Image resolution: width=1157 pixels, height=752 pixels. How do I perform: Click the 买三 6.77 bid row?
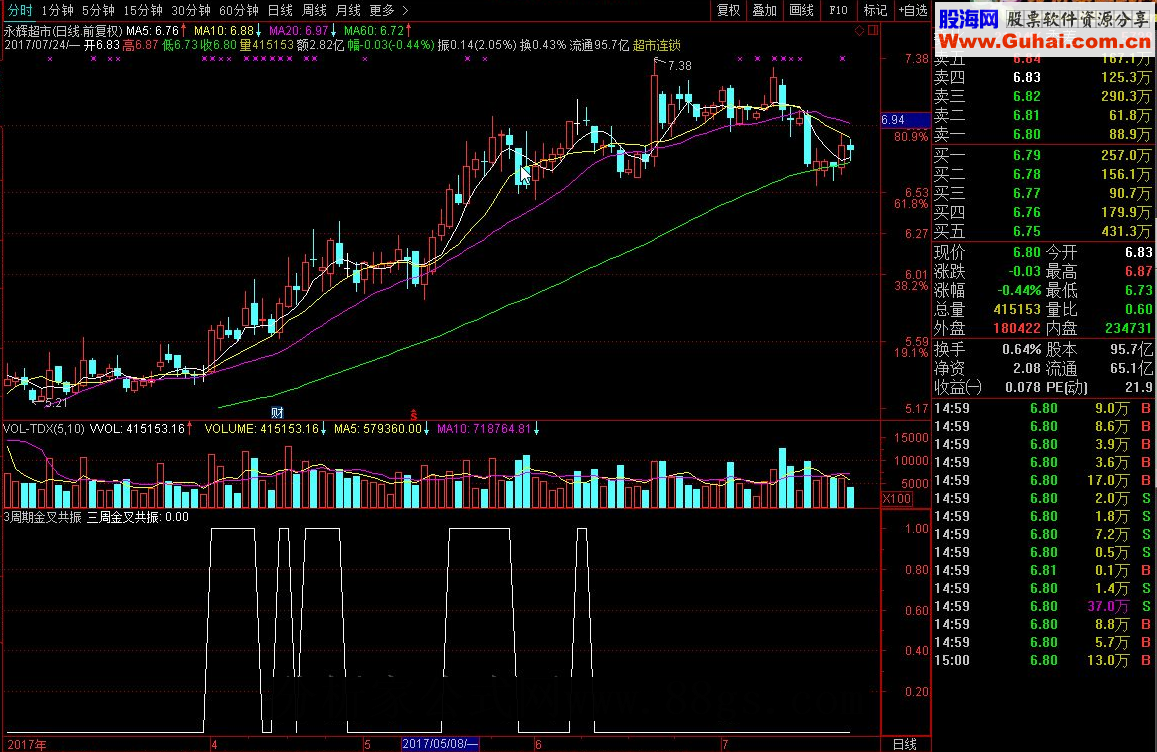[x=1043, y=193]
